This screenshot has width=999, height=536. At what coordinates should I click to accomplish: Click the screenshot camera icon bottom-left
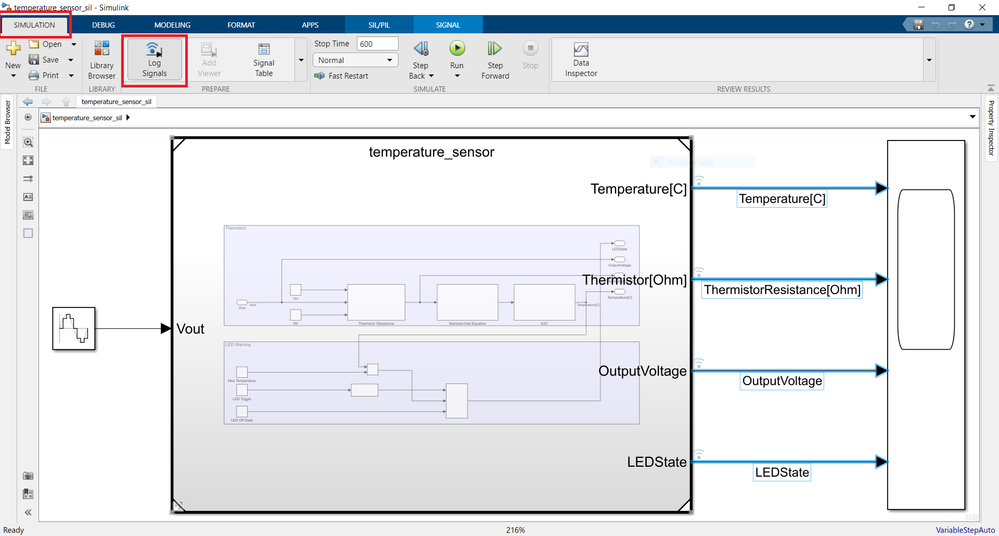point(28,475)
